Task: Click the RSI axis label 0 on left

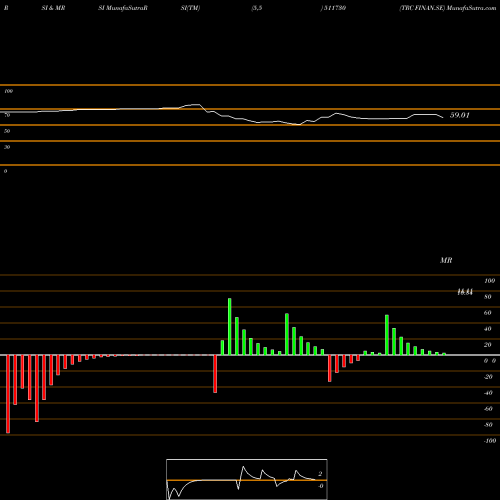Action: 5,171
